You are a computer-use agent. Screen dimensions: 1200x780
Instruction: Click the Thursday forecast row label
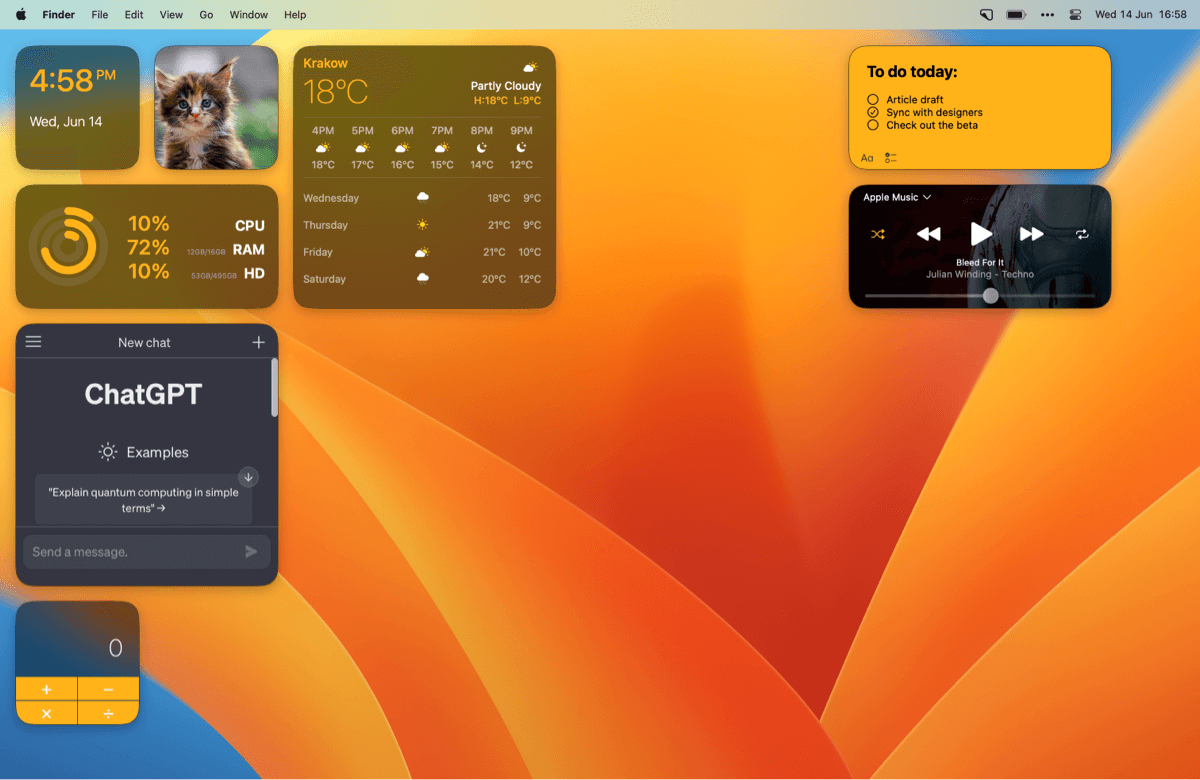[x=326, y=225]
